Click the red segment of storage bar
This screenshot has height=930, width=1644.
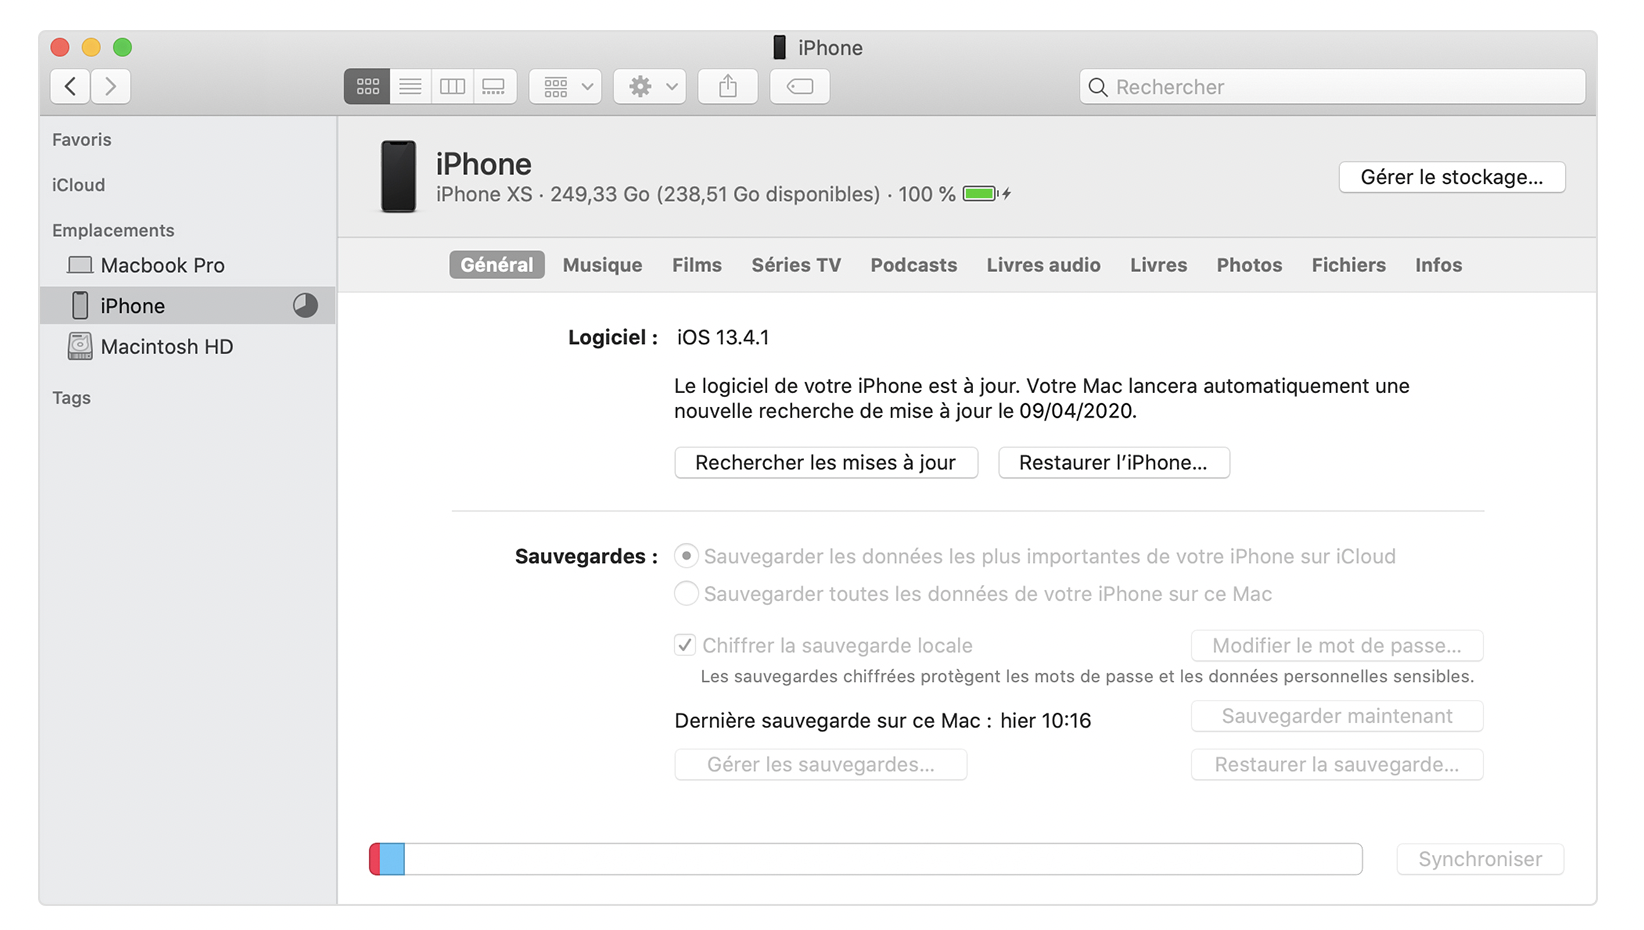375,859
